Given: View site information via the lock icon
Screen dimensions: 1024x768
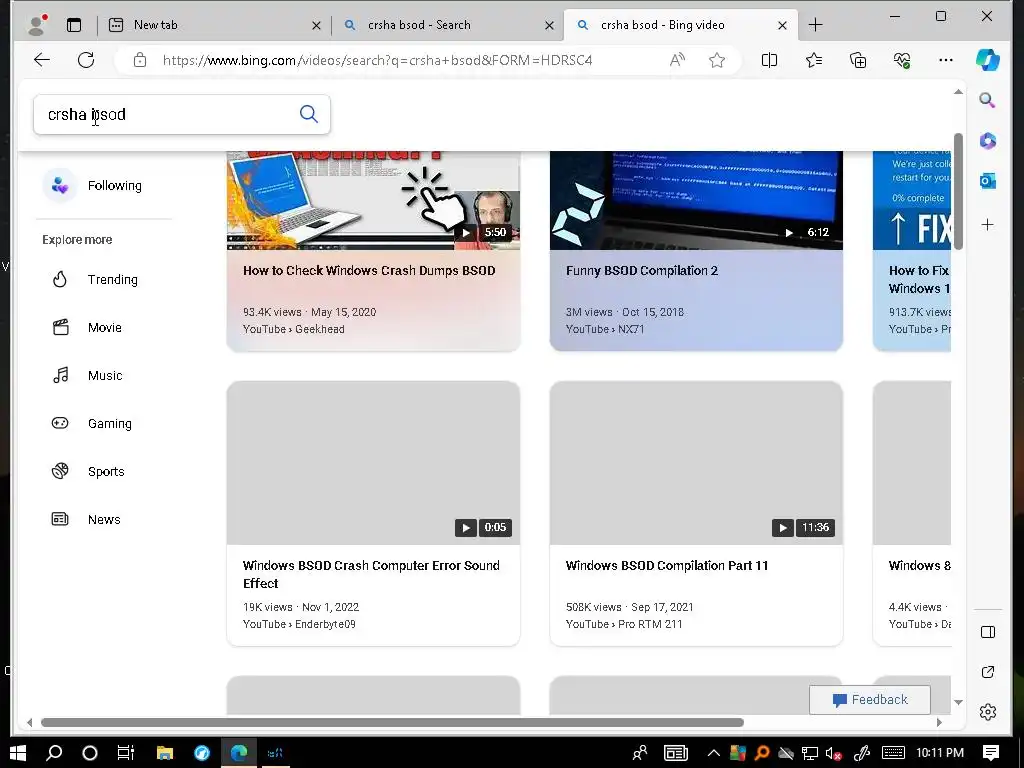Looking at the screenshot, I should tap(140, 60).
